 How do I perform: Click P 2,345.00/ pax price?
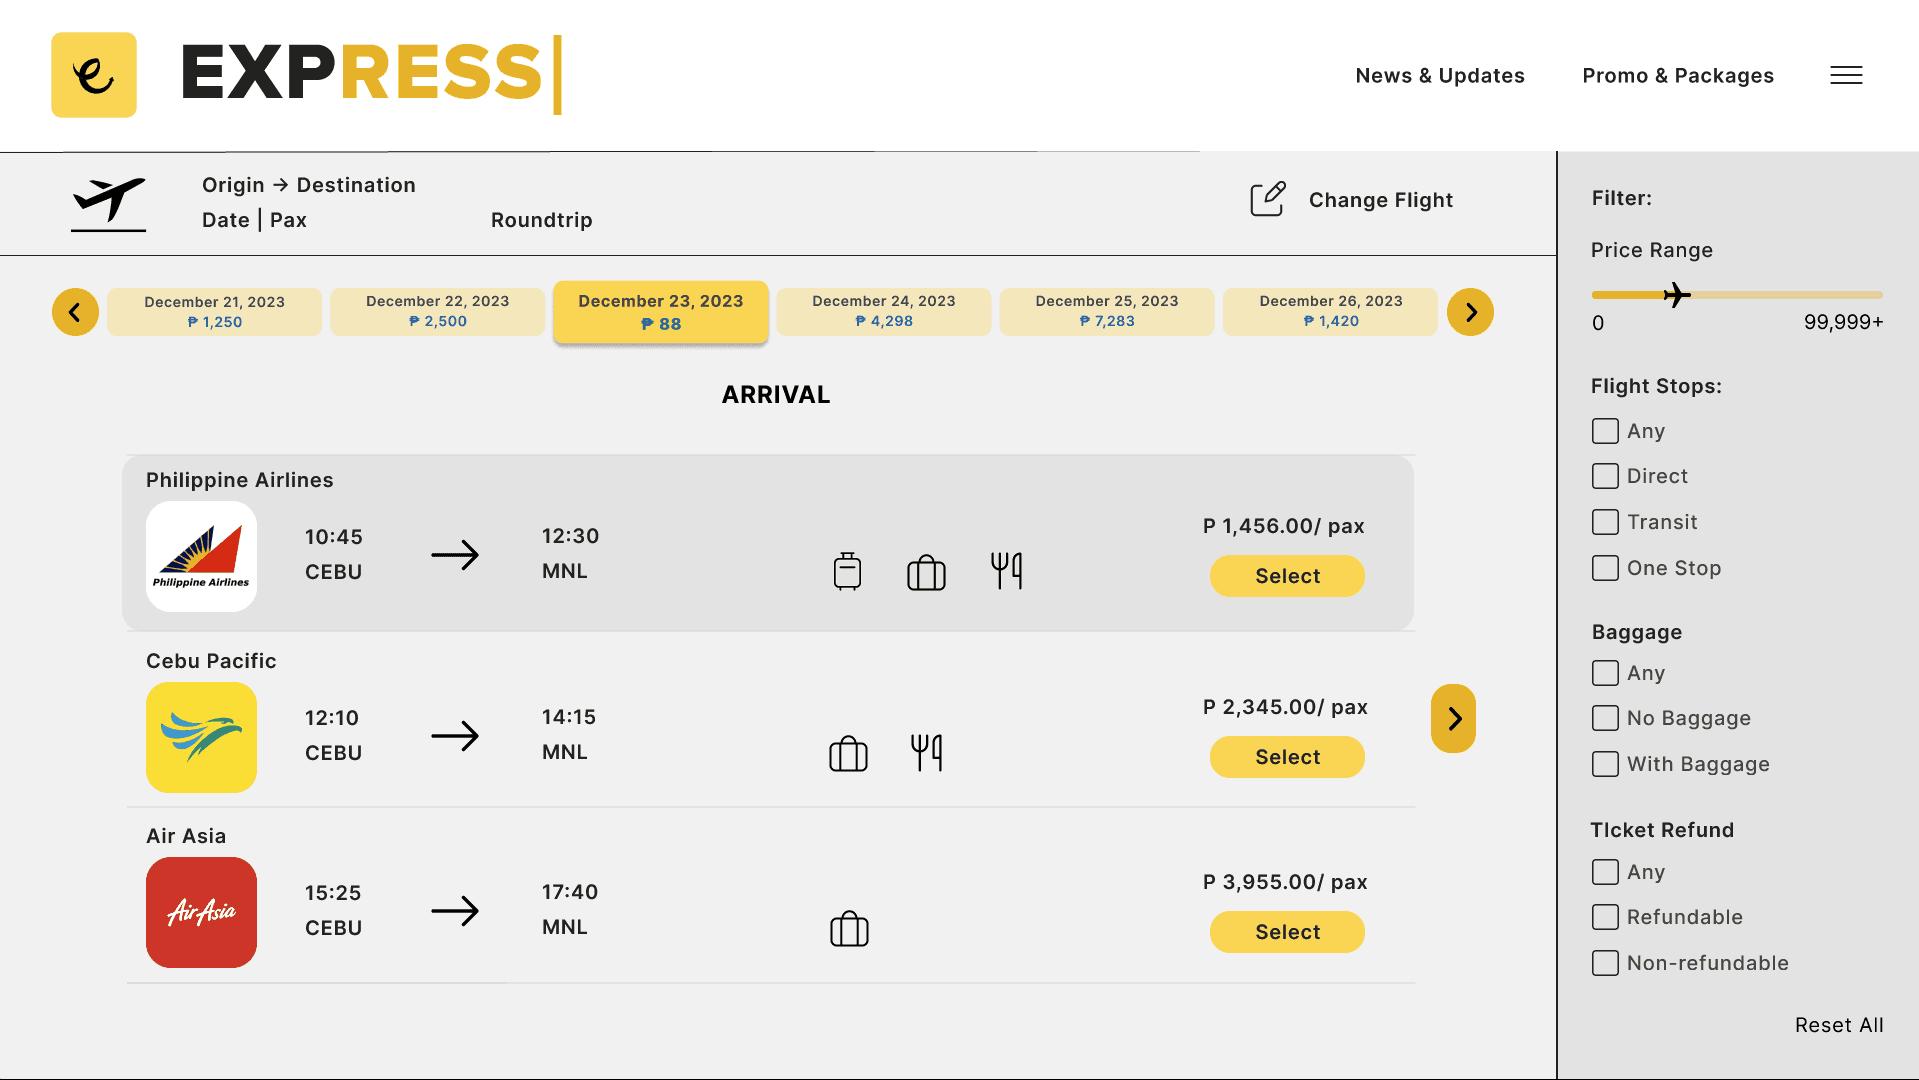[x=1285, y=707]
